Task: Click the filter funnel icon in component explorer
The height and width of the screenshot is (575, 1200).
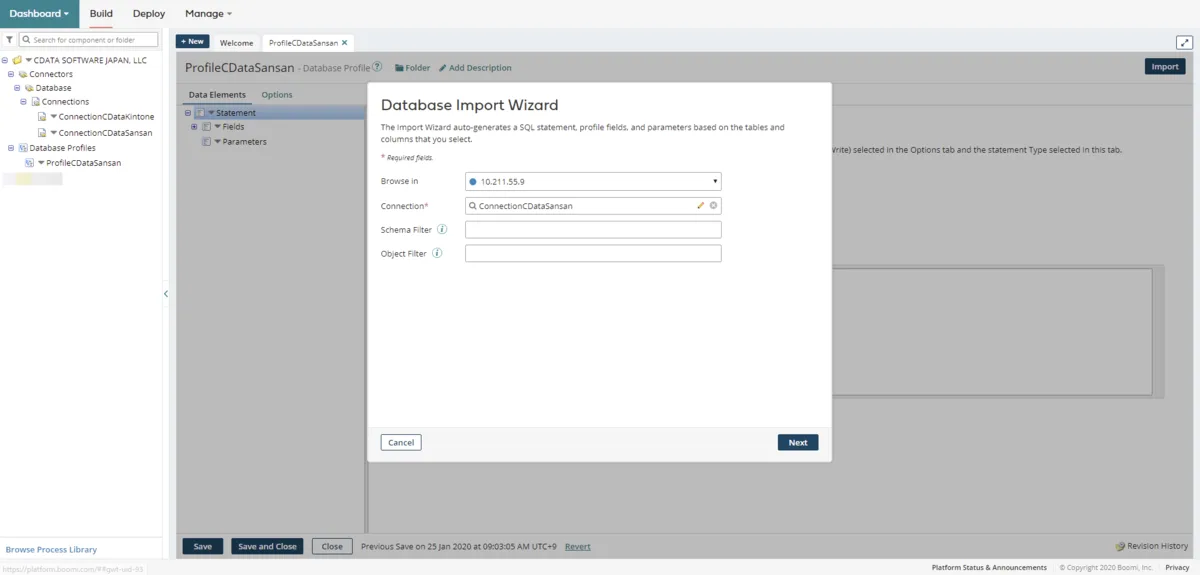Action: tap(9, 40)
